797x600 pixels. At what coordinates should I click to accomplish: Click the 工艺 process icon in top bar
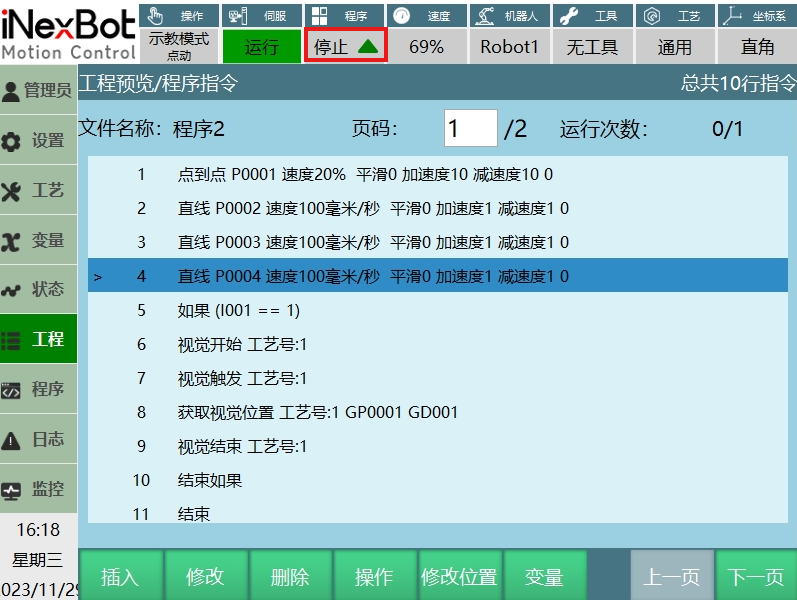[654, 15]
